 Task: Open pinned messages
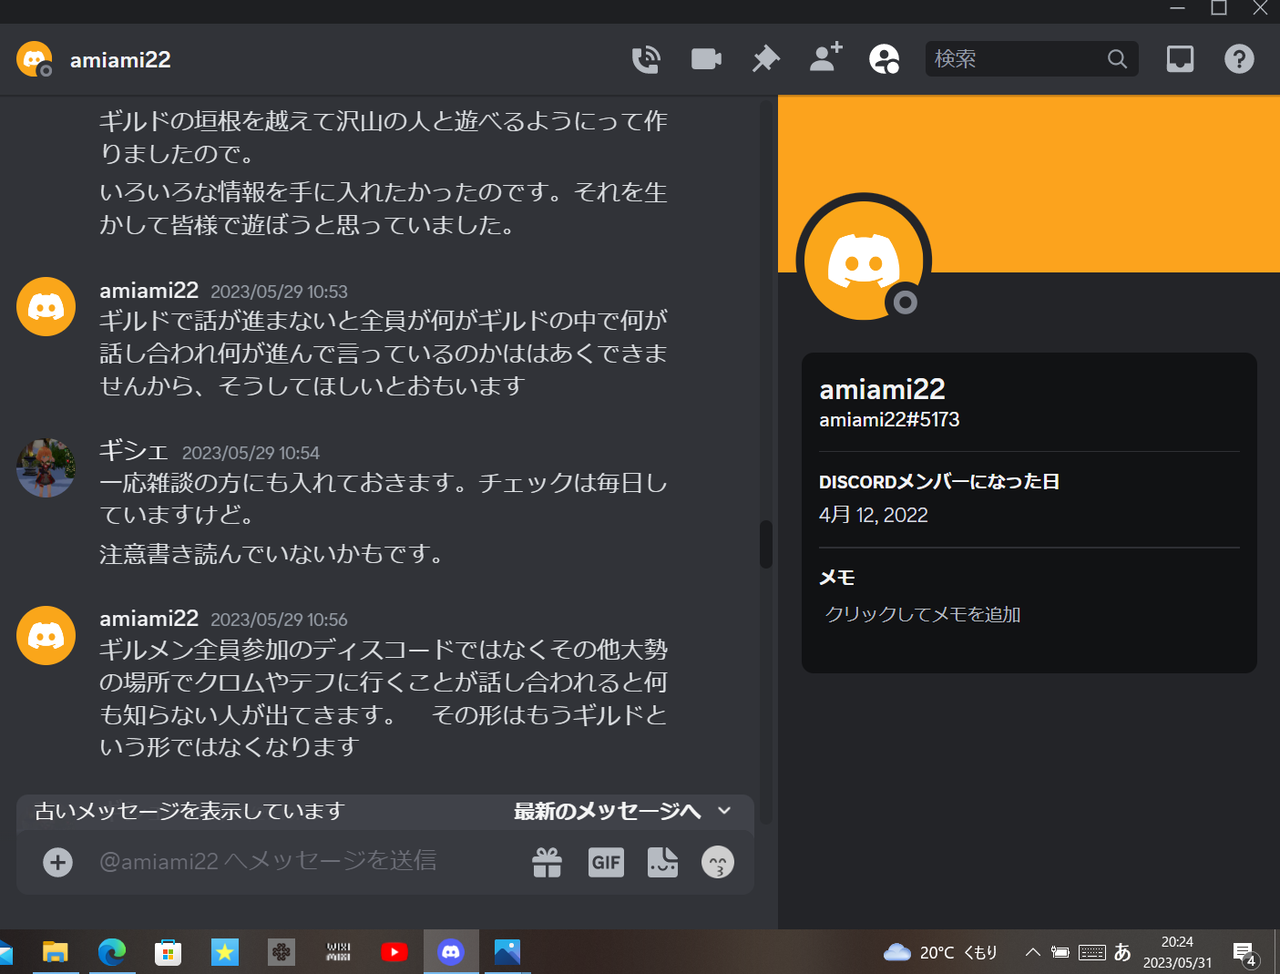point(766,59)
